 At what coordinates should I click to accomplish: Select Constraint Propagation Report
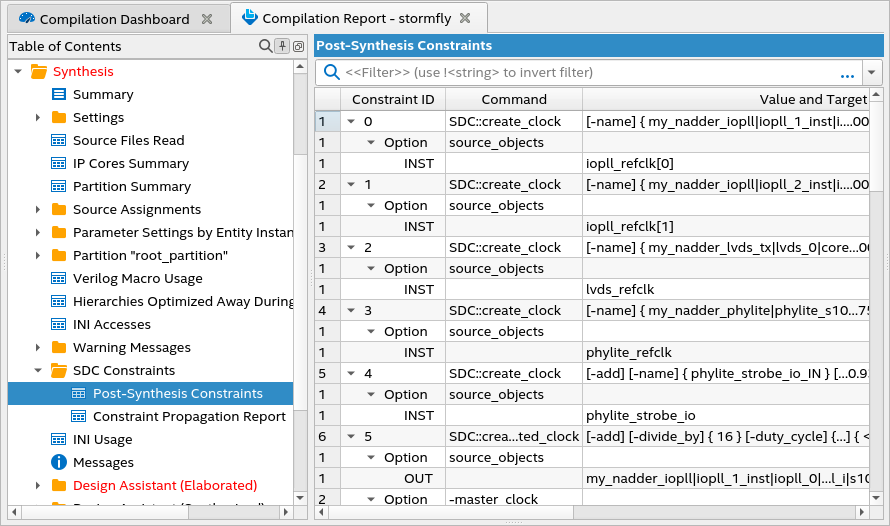coord(189,416)
